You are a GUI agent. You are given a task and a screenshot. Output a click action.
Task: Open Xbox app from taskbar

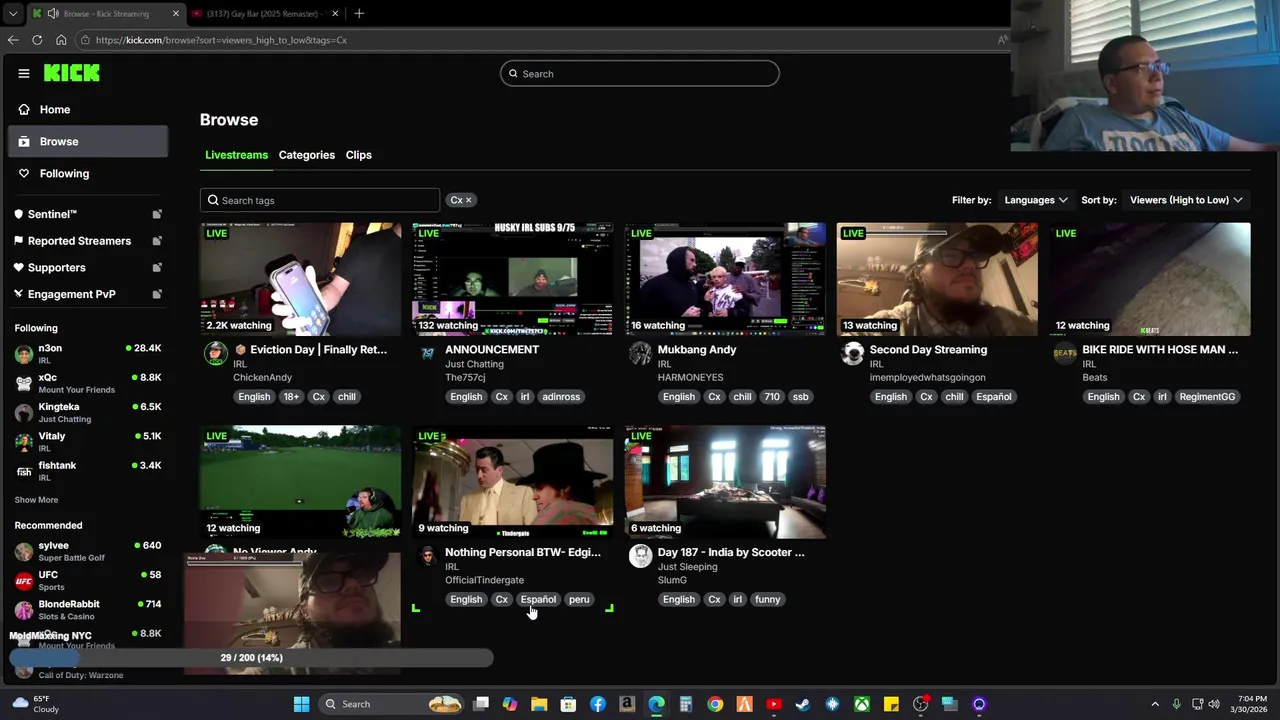[x=862, y=704]
